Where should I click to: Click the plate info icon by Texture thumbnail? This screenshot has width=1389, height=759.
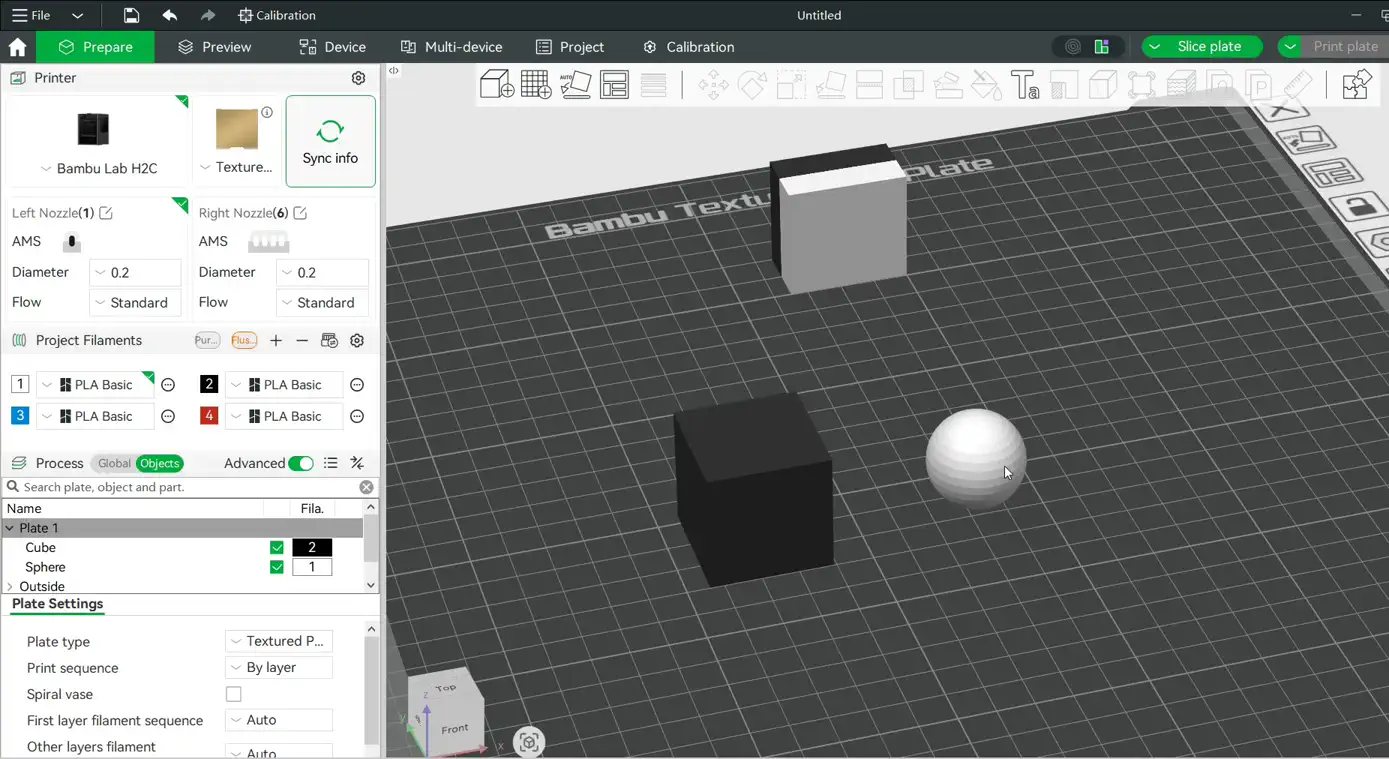[x=267, y=112]
